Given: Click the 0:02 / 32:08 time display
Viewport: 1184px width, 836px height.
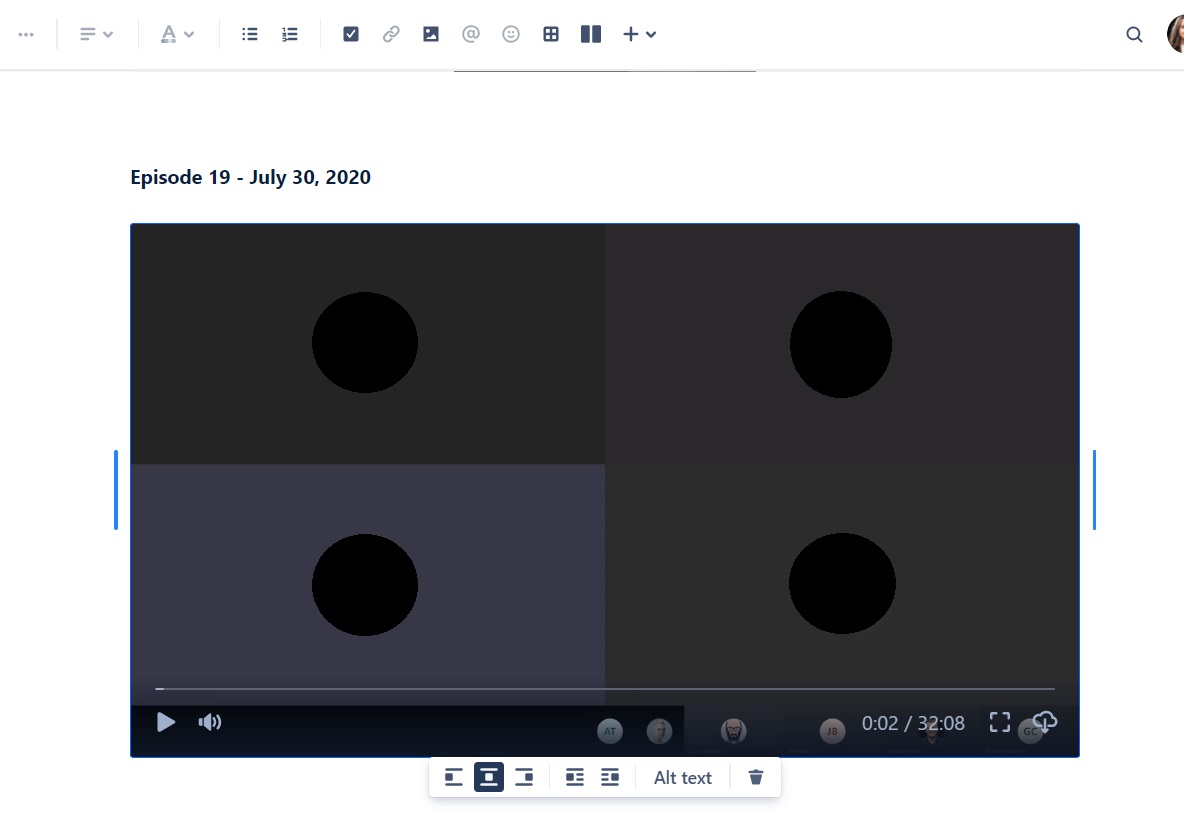Looking at the screenshot, I should pos(913,723).
